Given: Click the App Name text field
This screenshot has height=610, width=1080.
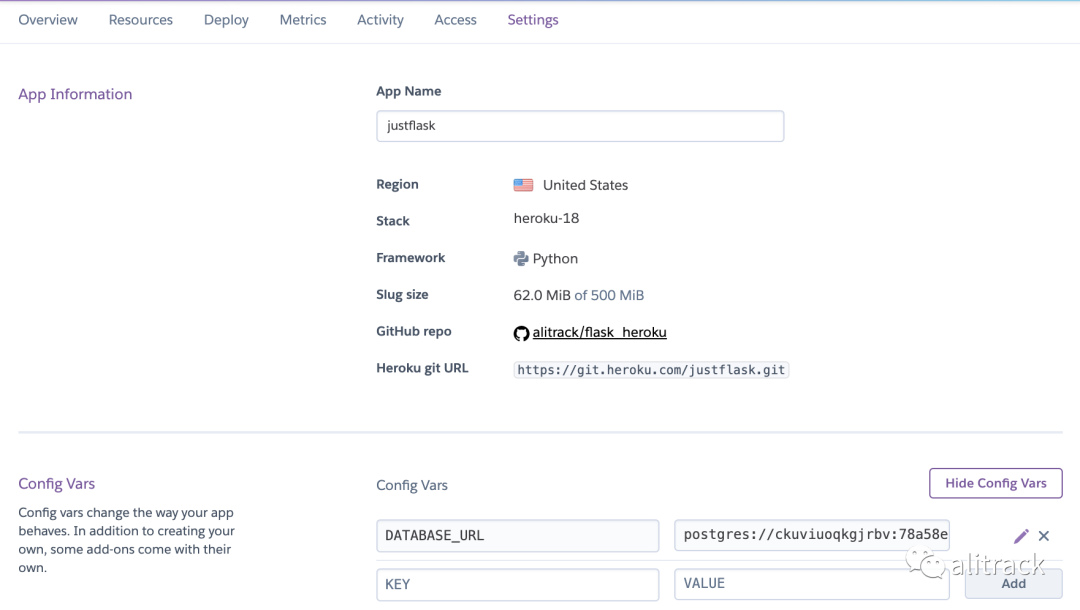Looking at the screenshot, I should [580, 126].
